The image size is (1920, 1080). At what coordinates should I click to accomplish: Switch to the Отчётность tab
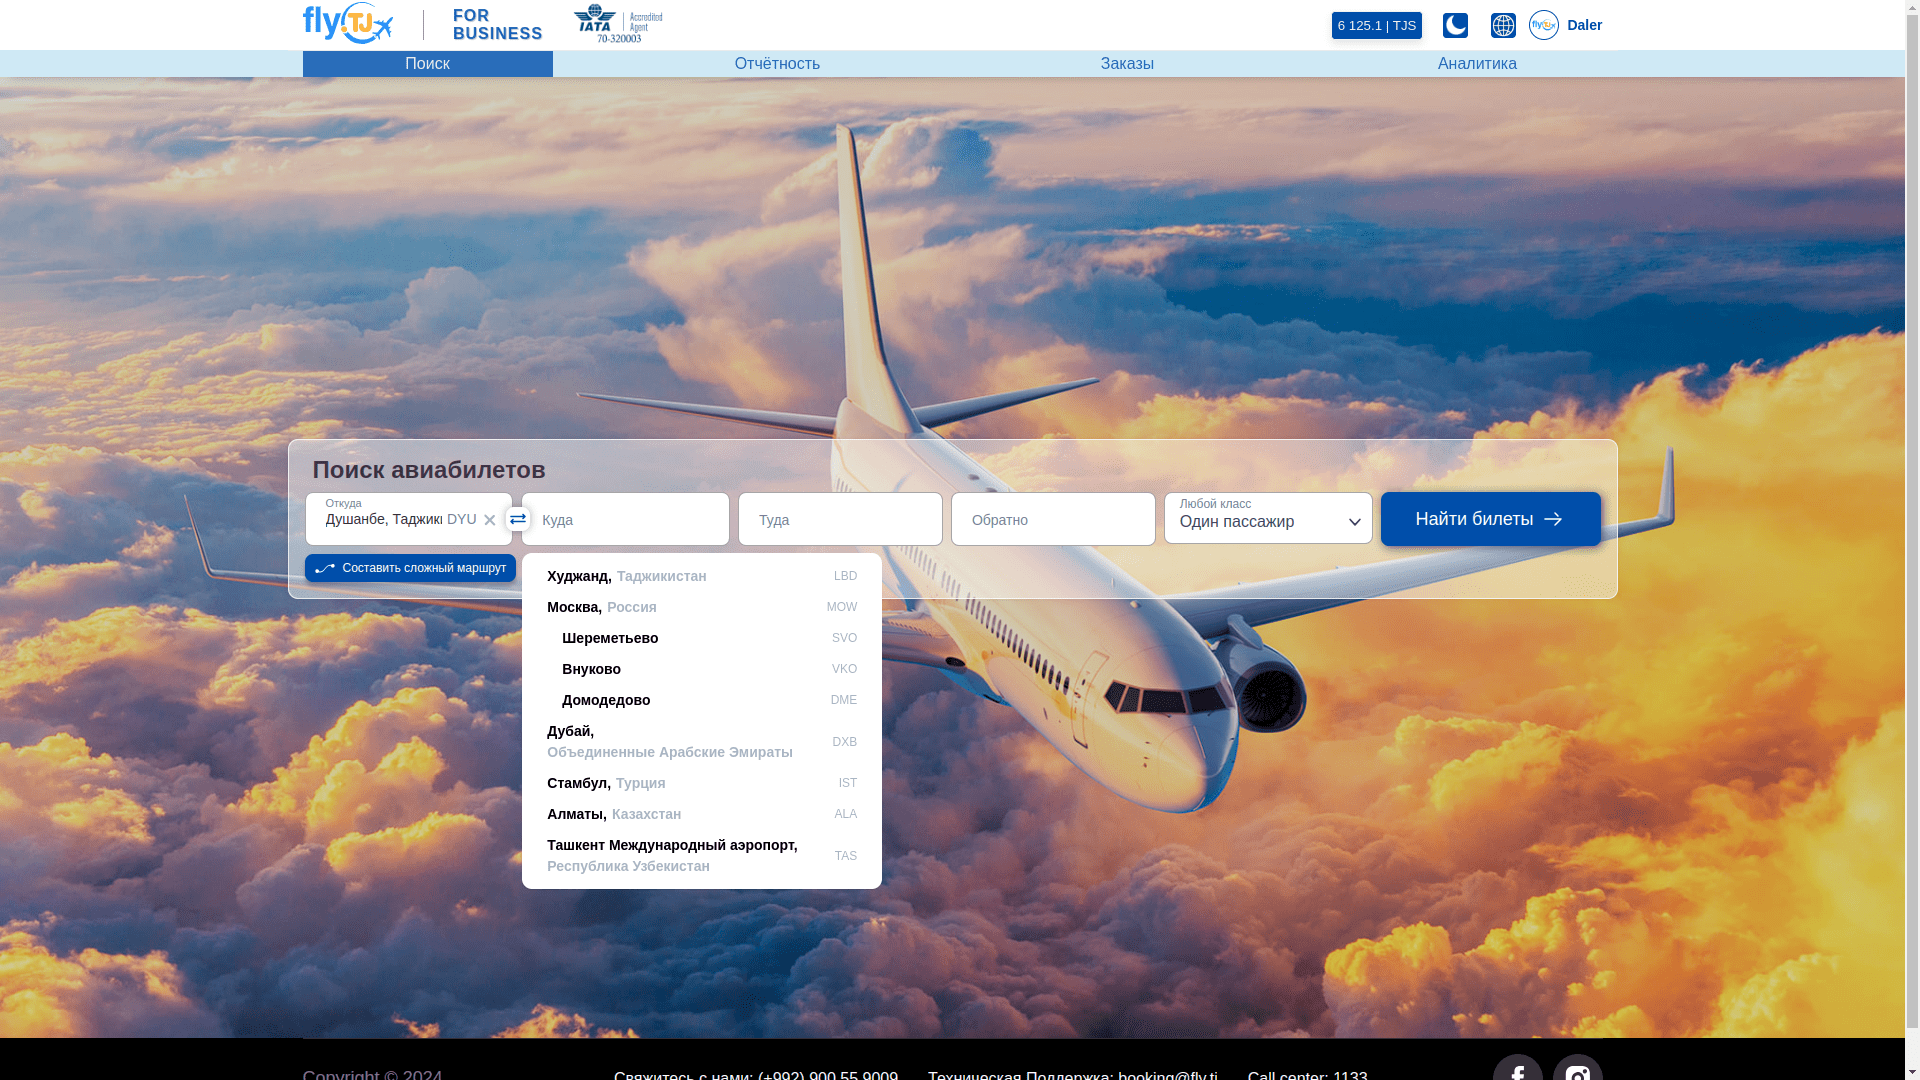click(777, 64)
